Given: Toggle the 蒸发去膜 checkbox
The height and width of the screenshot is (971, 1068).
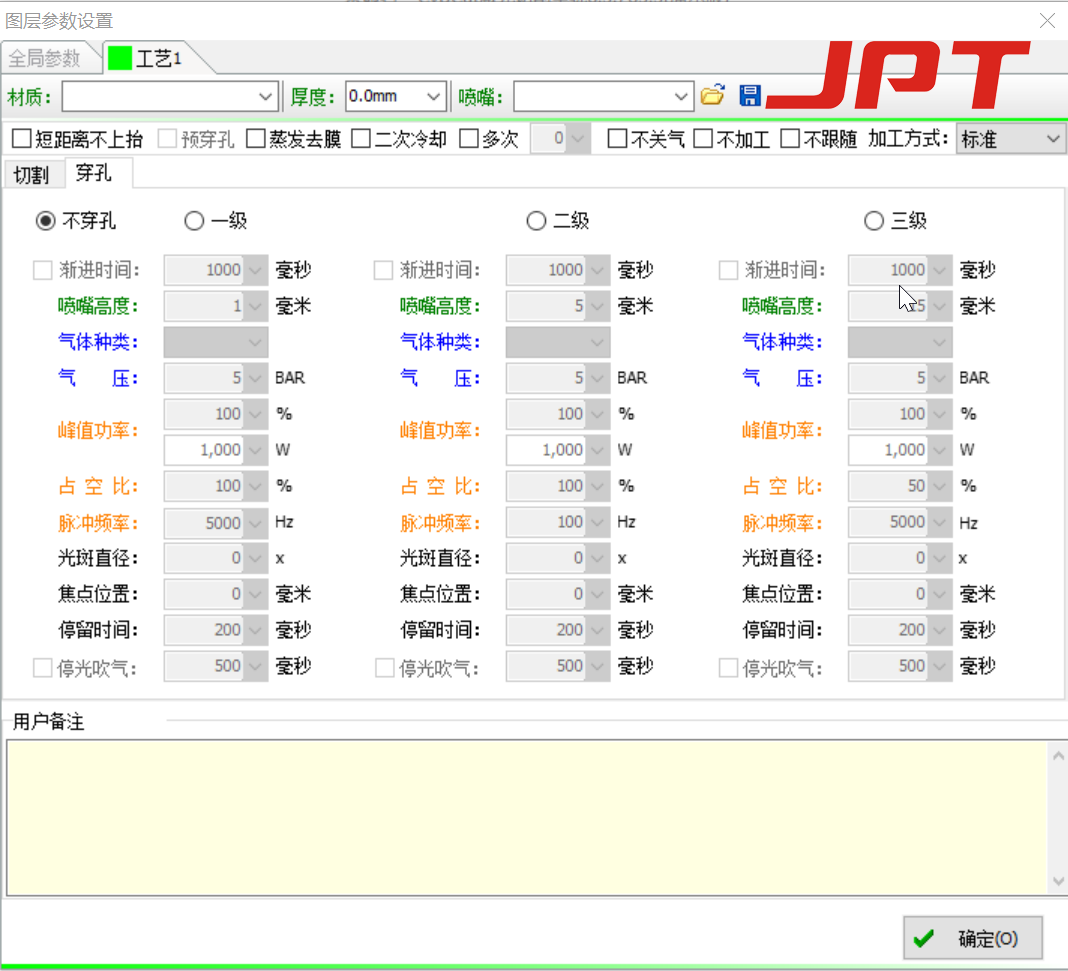Looking at the screenshot, I should 256,139.
